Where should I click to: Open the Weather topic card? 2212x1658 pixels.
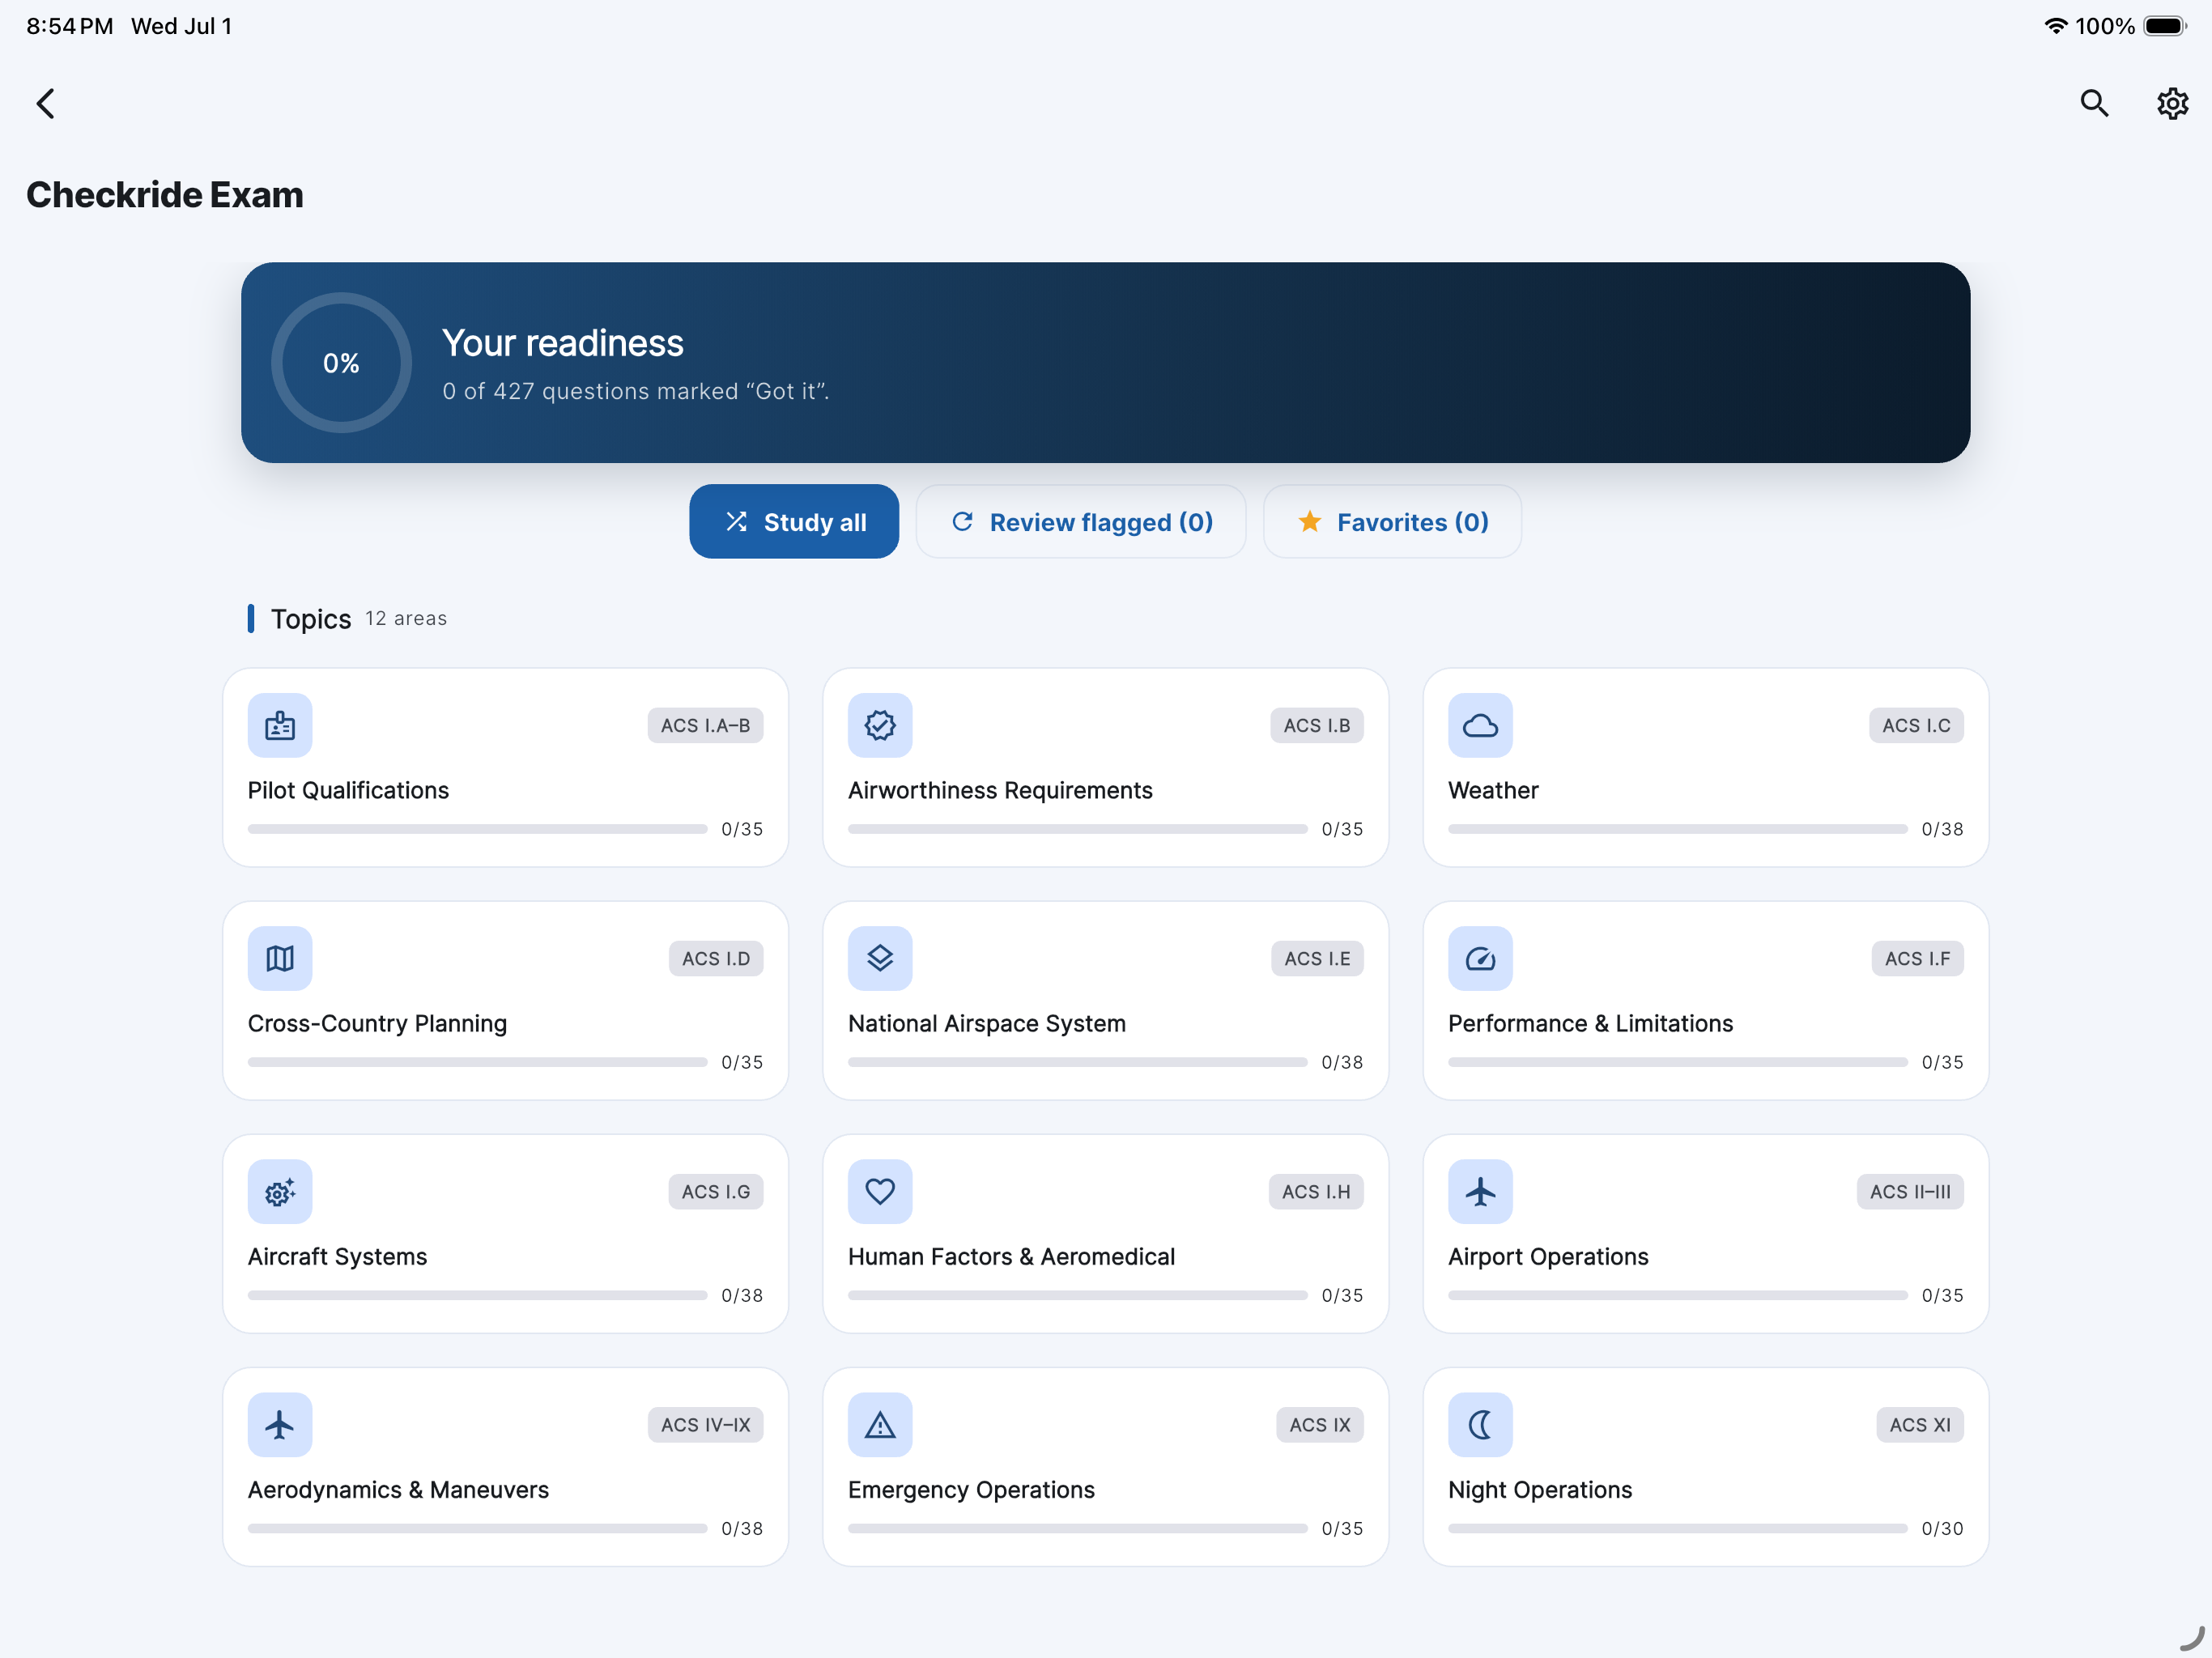tap(1706, 767)
